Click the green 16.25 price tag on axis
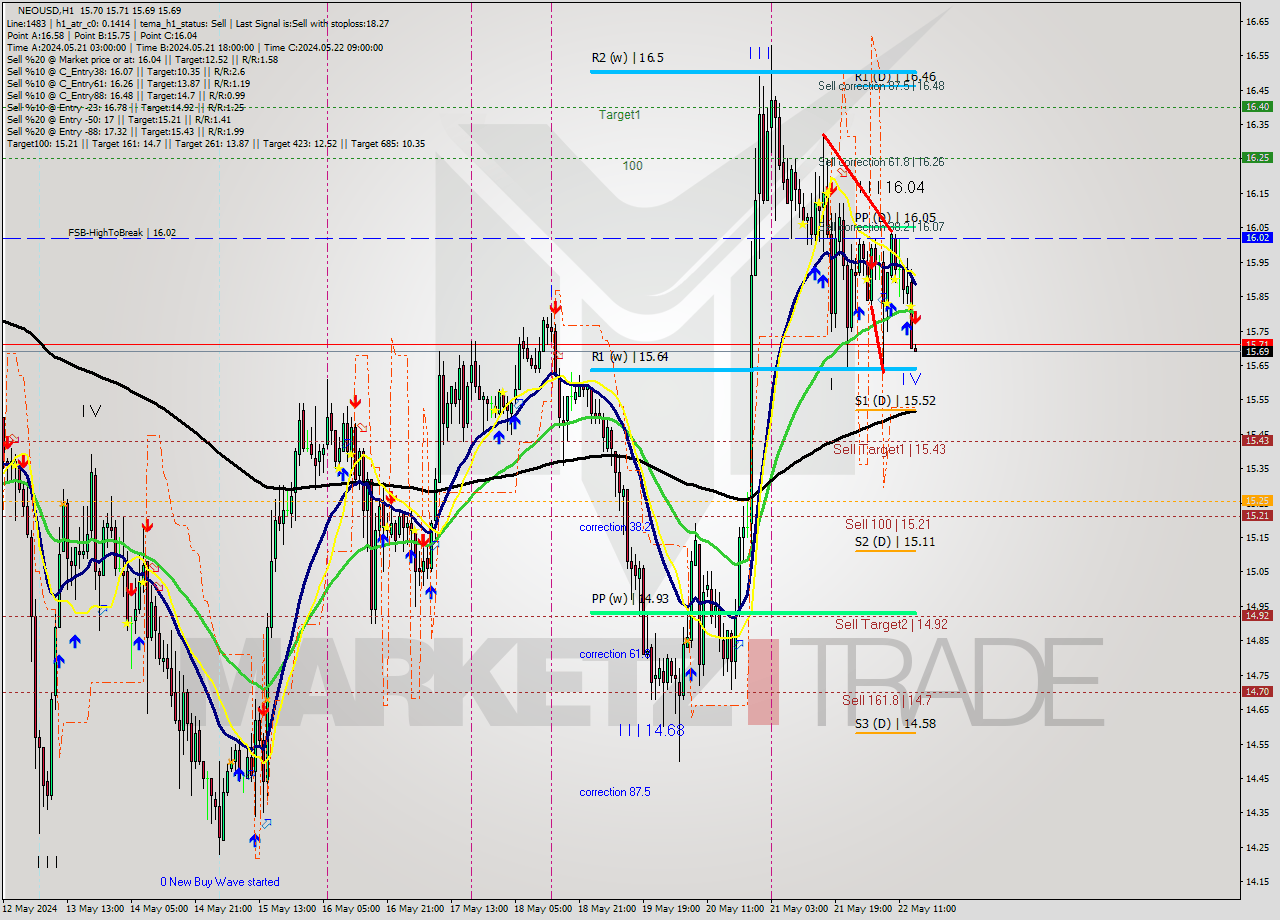Screen dimensions: 1280x920 pyautogui.click(x=1257, y=157)
